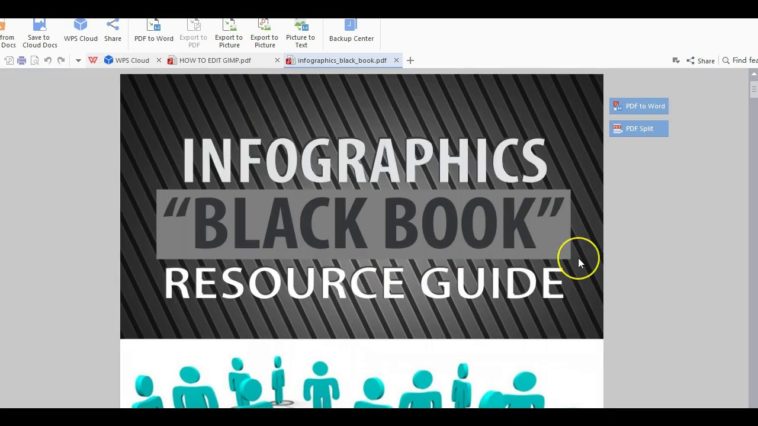Click Share at the top-right of tab bar
This screenshot has height=426, width=758.
pos(700,60)
